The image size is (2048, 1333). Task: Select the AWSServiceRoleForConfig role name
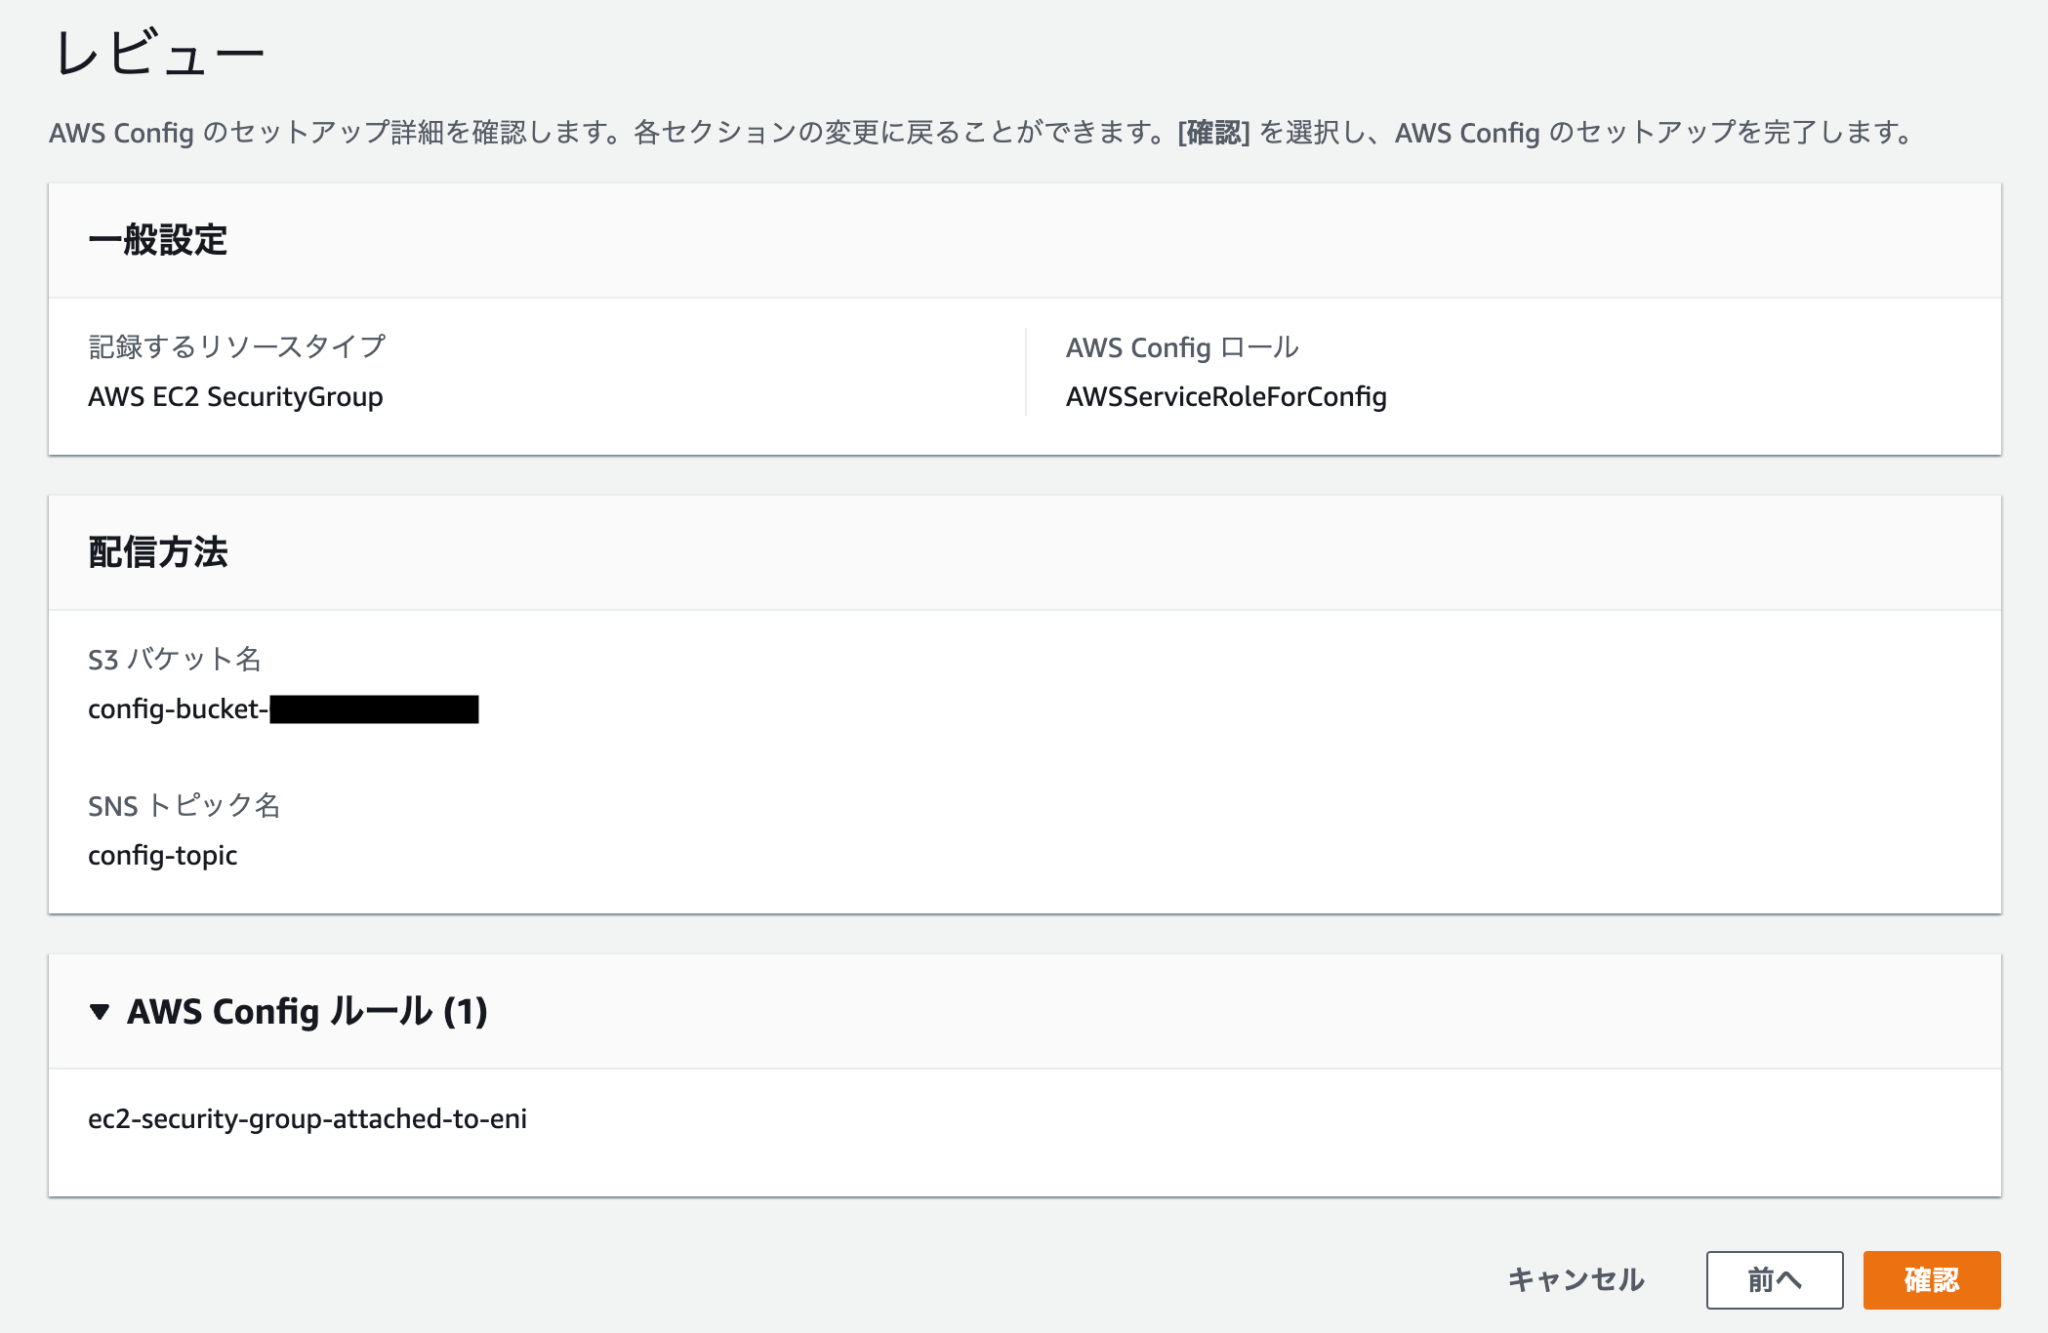tap(1226, 396)
